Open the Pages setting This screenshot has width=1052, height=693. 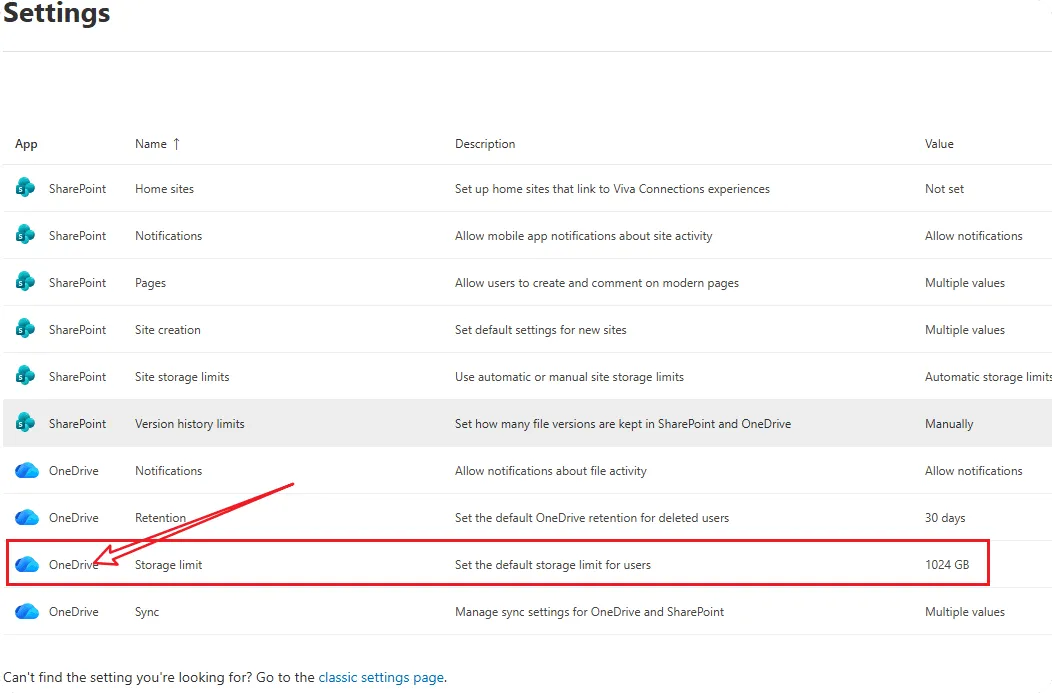[150, 283]
